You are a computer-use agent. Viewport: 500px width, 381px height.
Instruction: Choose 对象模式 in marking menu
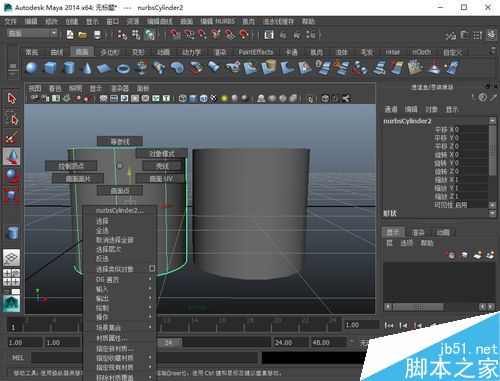click(162, 154)
